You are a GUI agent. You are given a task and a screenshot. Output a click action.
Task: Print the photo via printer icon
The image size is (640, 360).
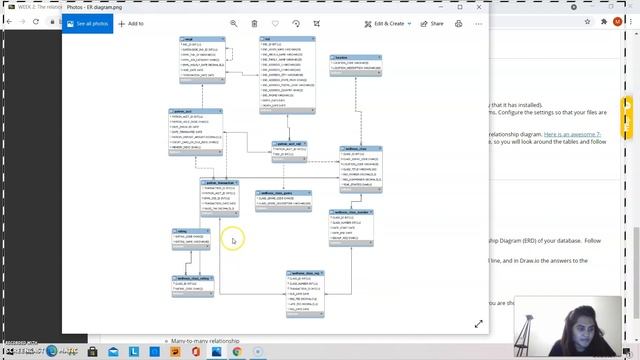coord(458,24)
